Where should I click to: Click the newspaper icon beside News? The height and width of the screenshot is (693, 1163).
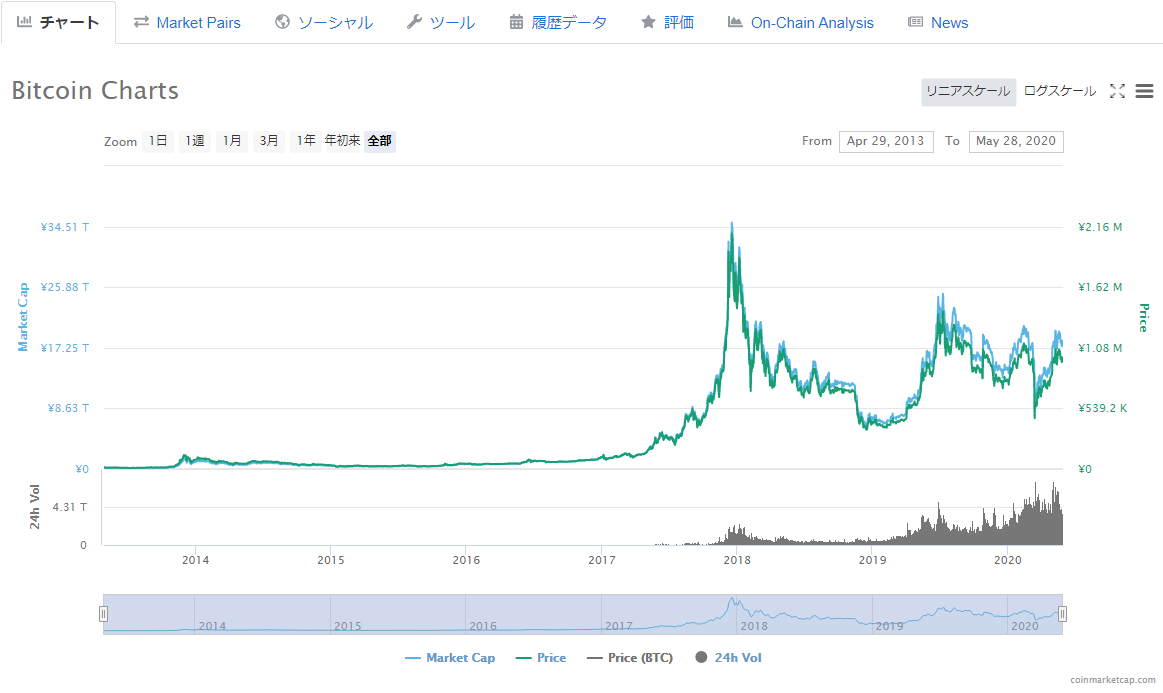point(916,22)
